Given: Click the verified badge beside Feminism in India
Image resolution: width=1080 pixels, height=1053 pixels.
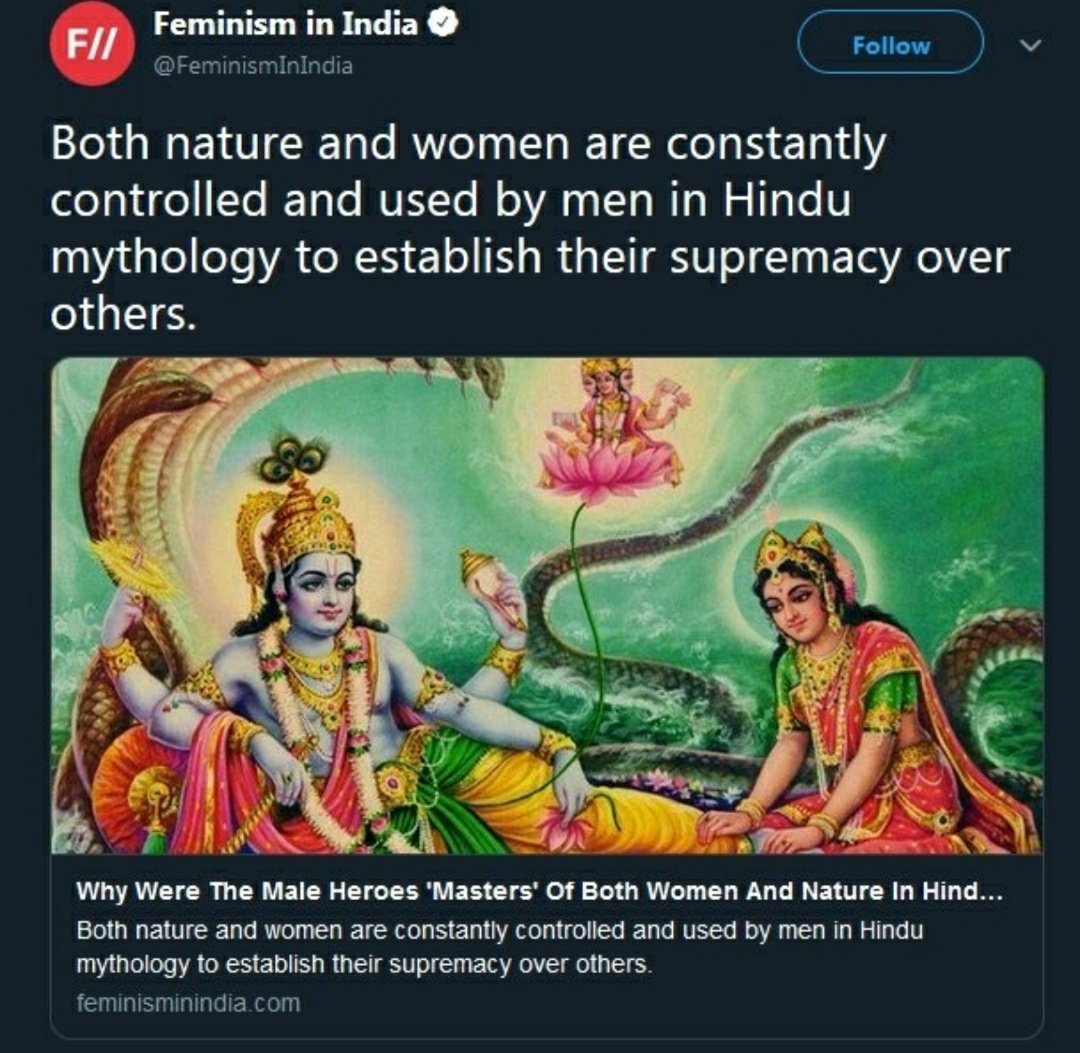Looking at the screenshot, I should (x=443, y=24).
